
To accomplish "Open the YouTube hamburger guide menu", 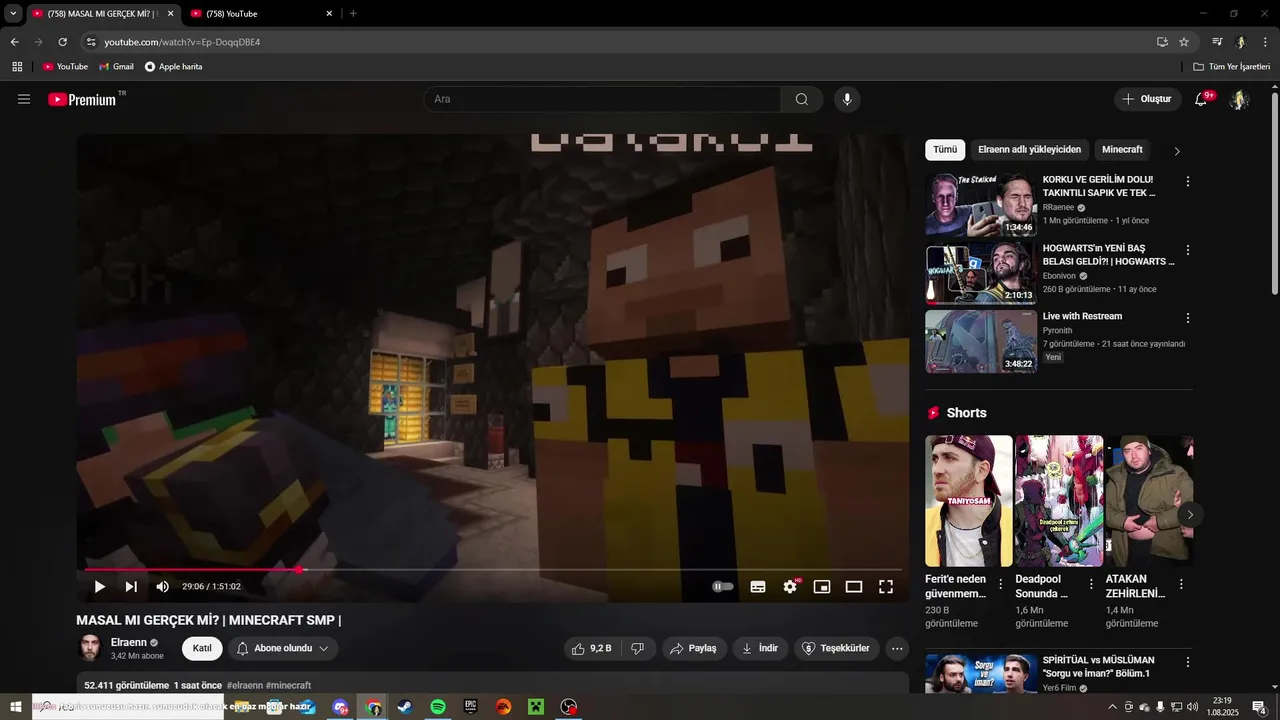I will pyautogui.click(x=24, y=99).
